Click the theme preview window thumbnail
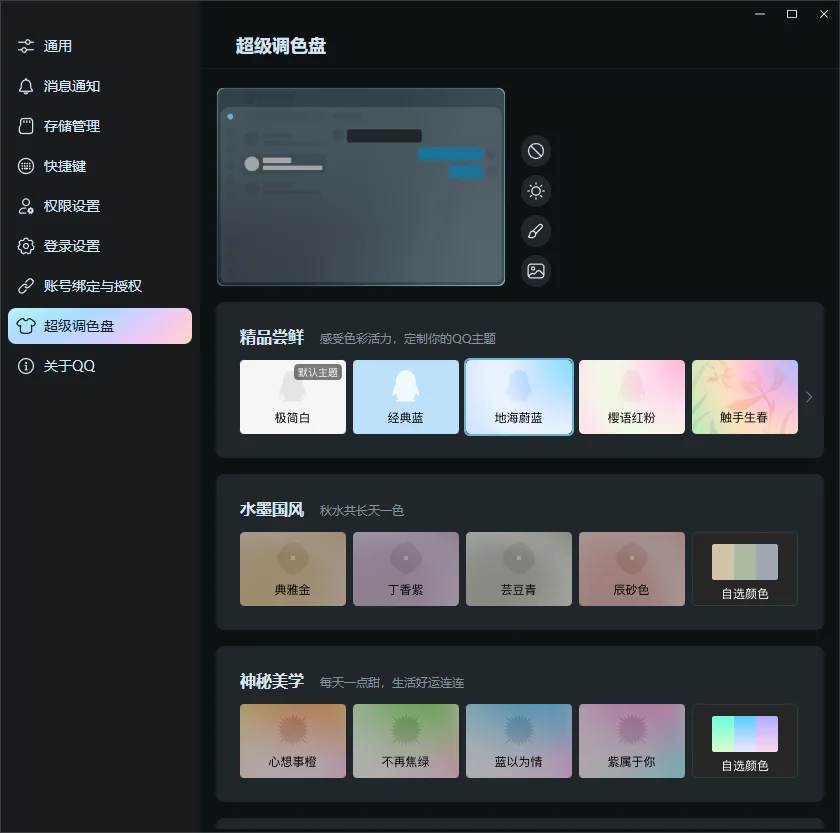The image size is (840, 833). tap(361, 187)
